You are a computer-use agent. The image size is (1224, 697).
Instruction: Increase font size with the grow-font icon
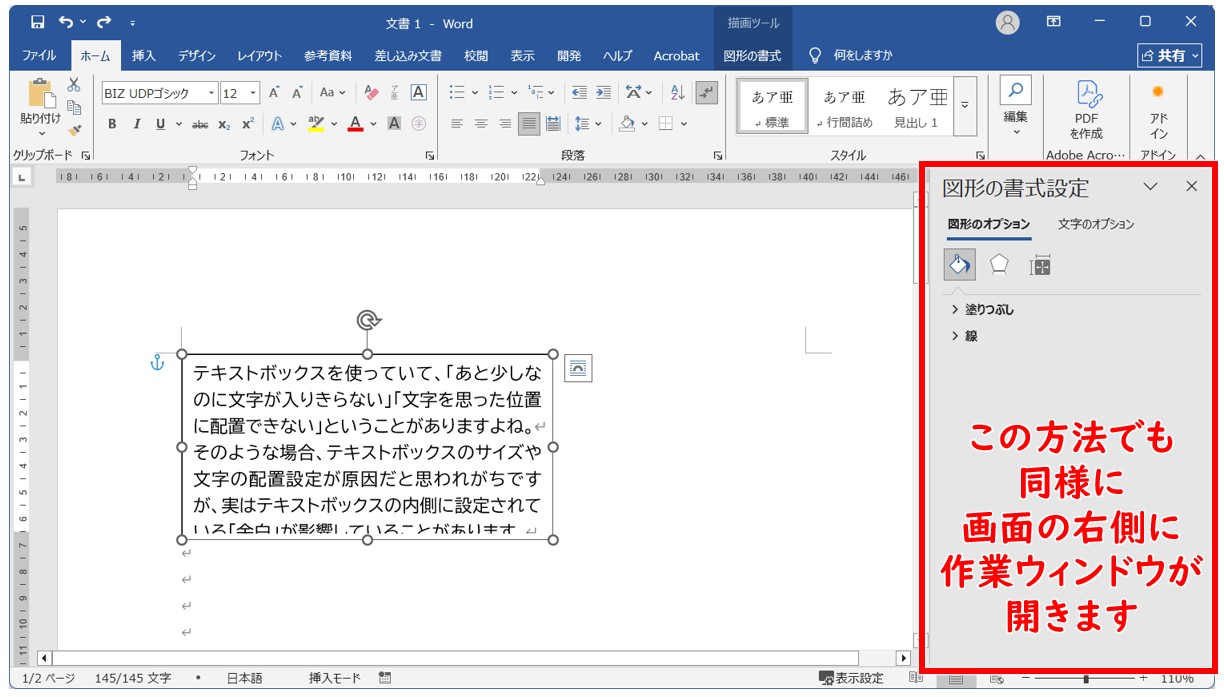[274, 93]
